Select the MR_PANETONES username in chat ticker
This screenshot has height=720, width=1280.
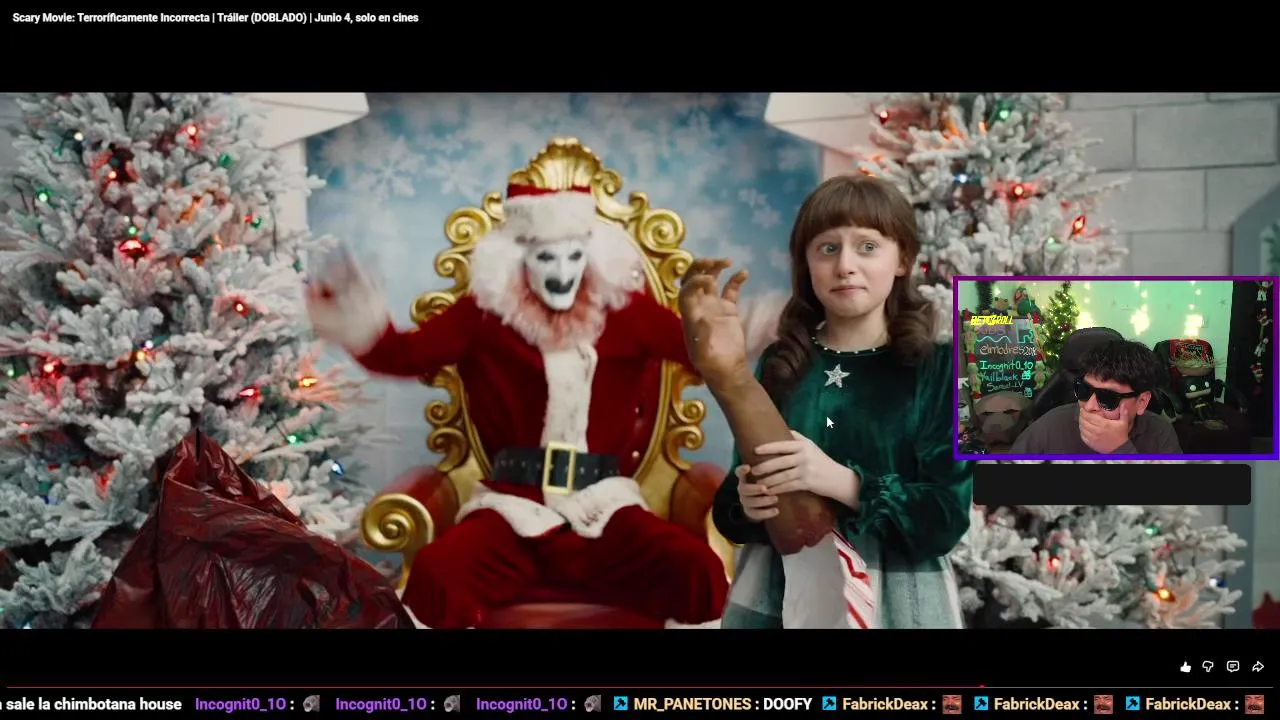coord(692,704)
